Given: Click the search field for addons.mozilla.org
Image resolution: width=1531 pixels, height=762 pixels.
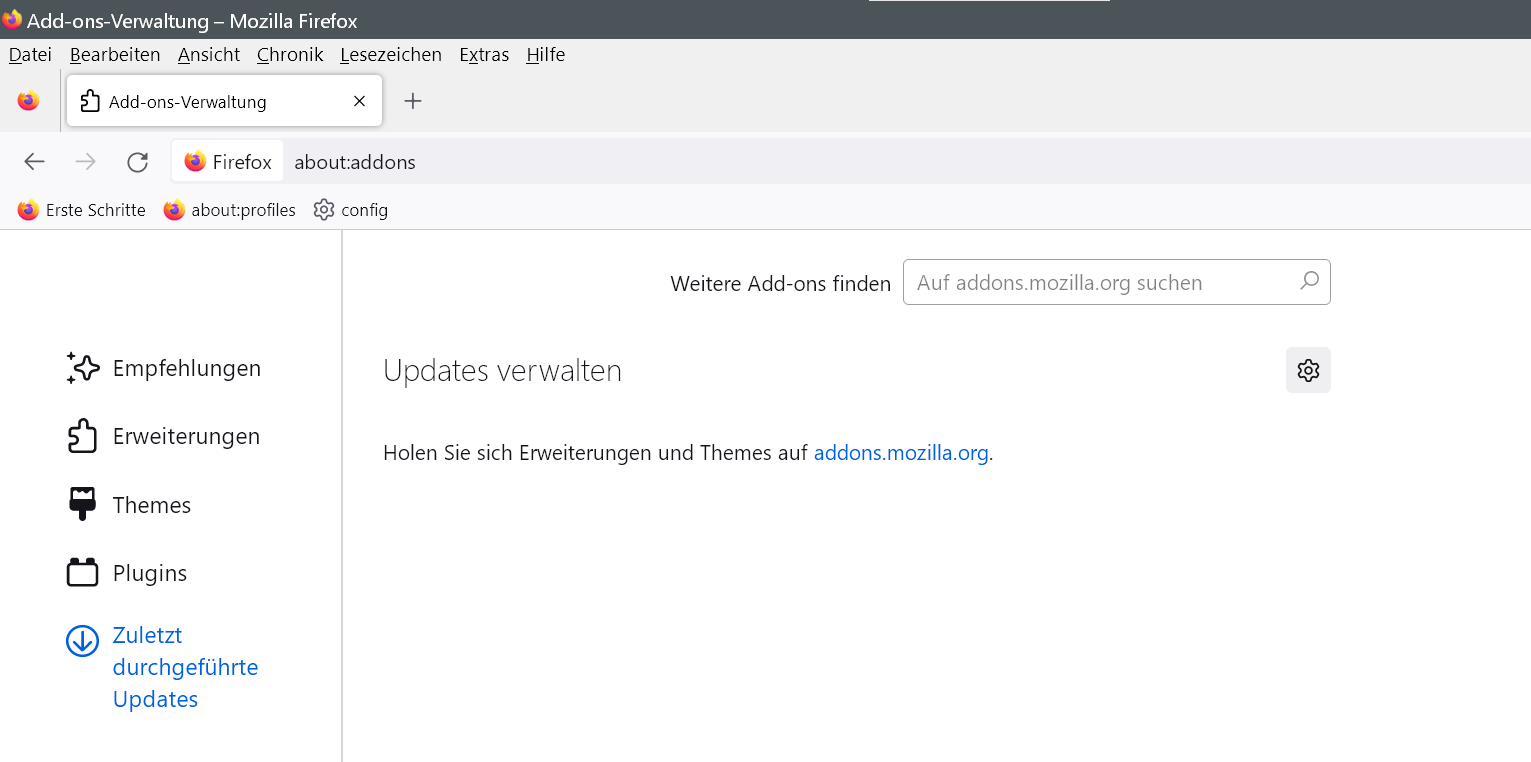Looking at the screenshot, I should 1116,282.
